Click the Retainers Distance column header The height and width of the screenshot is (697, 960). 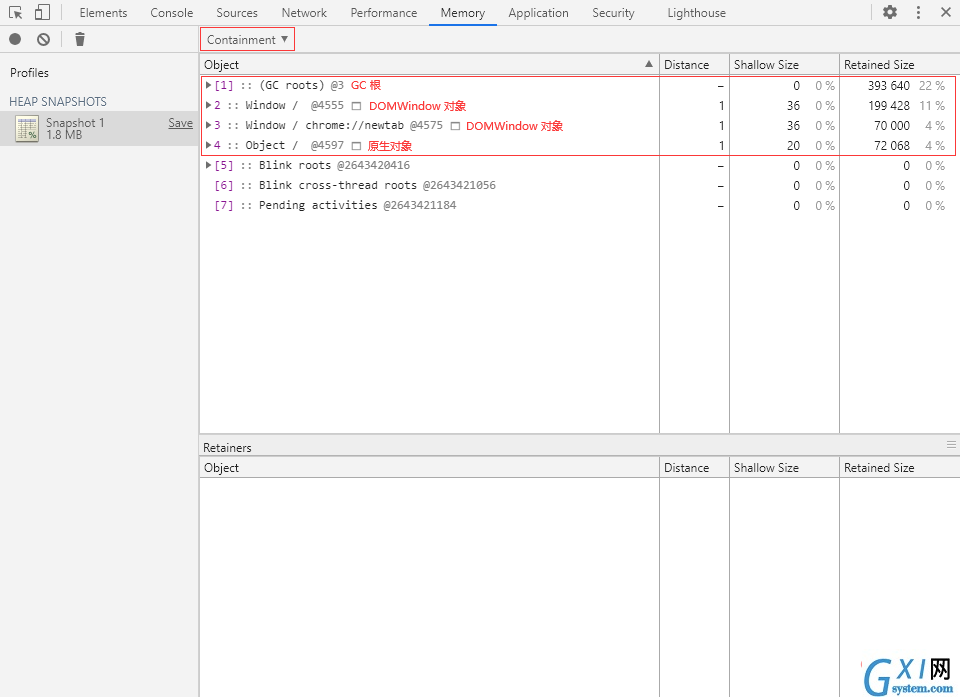694,467
